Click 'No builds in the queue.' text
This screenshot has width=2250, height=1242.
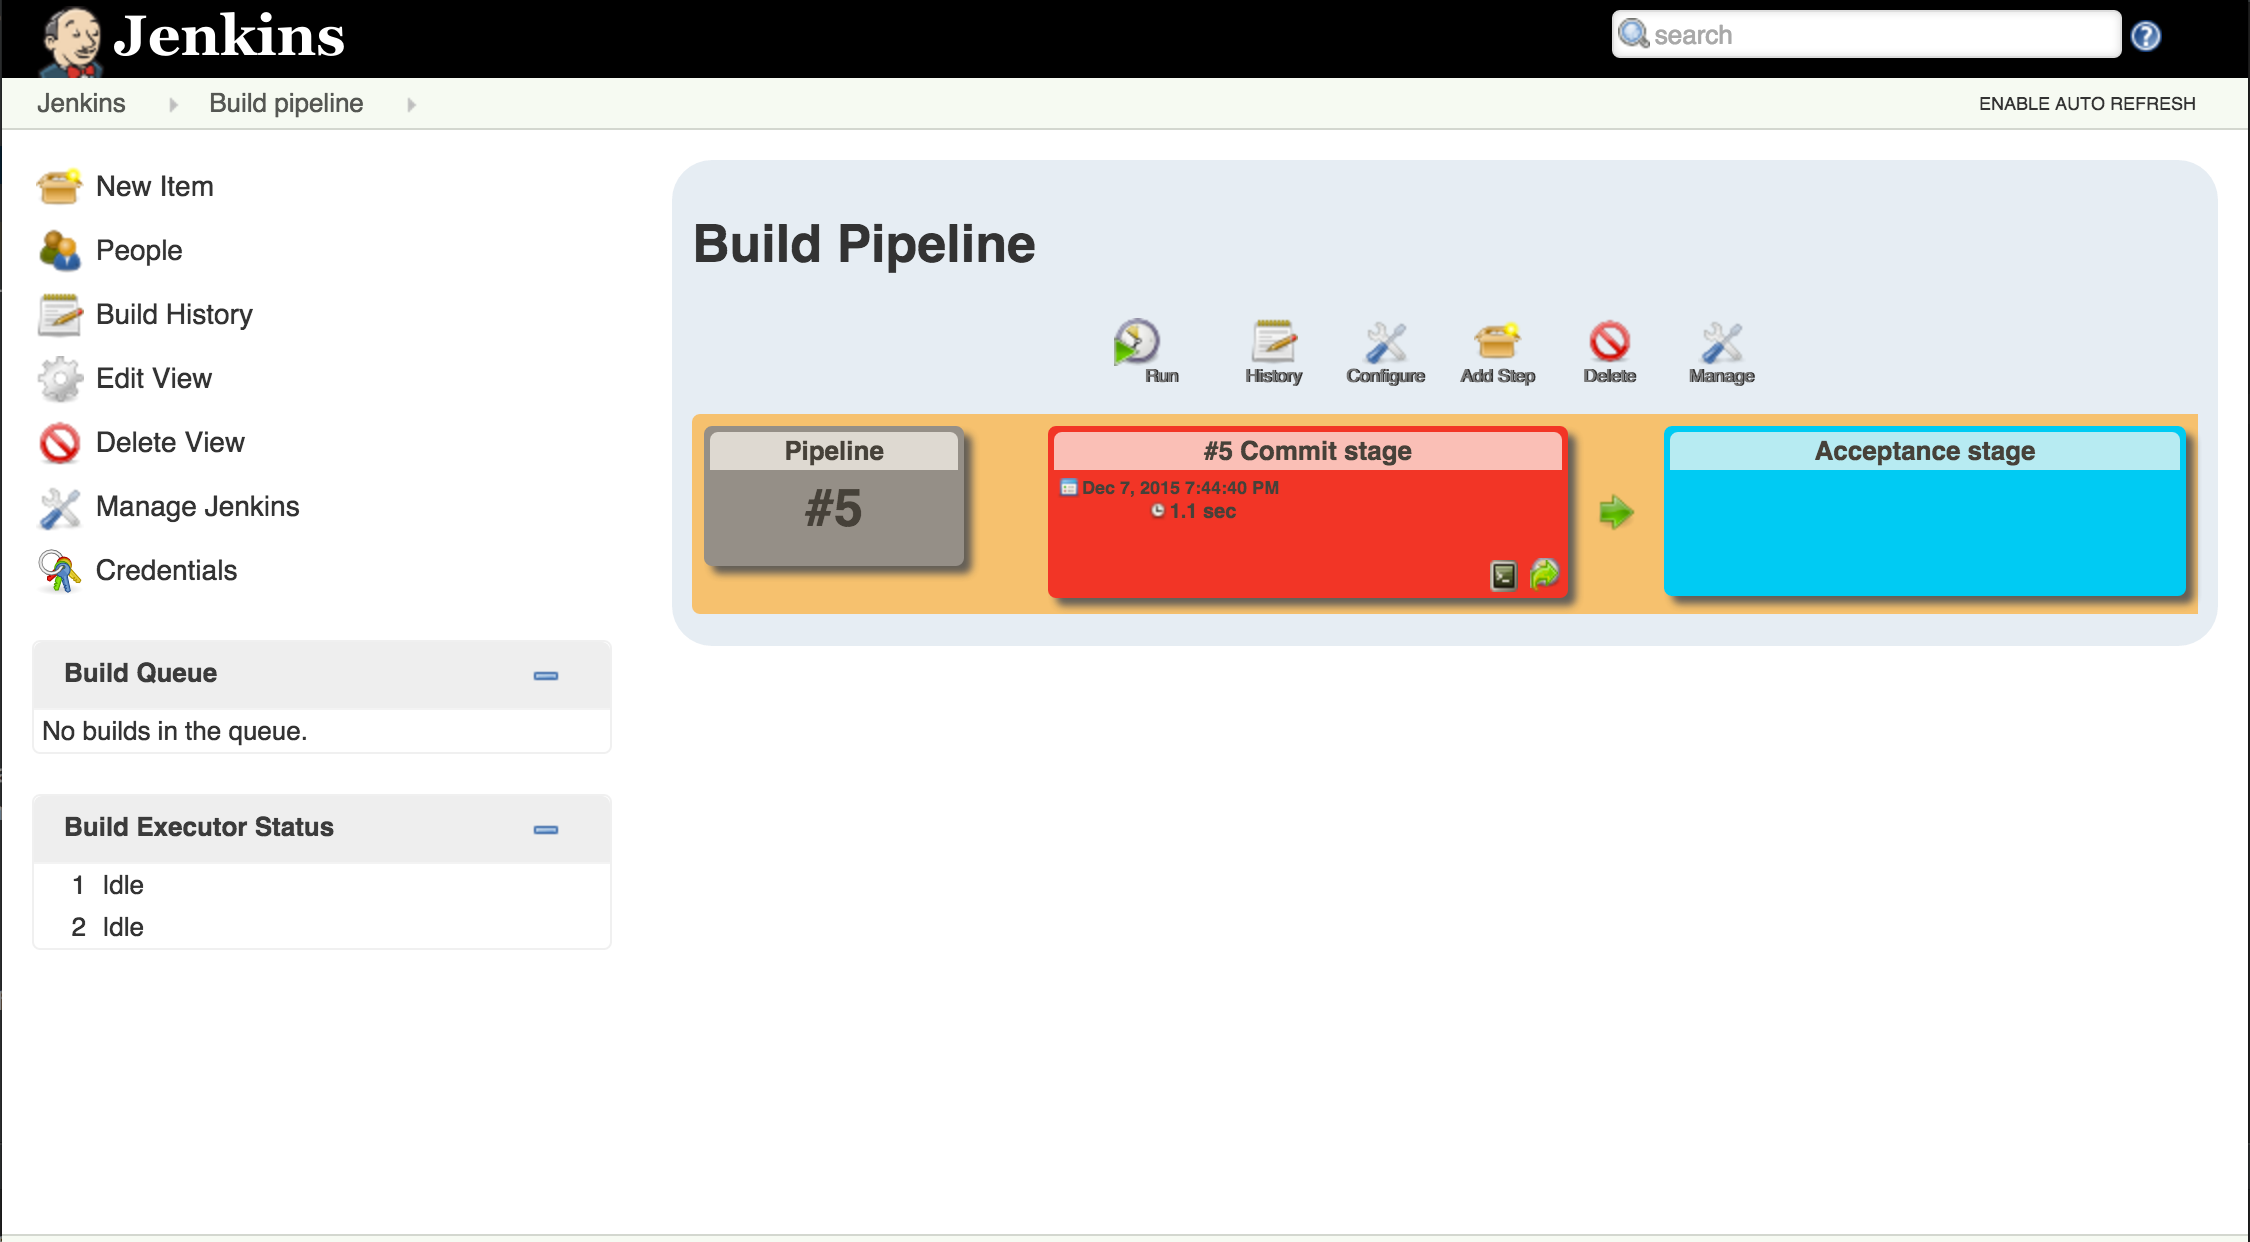click(175, 732)
